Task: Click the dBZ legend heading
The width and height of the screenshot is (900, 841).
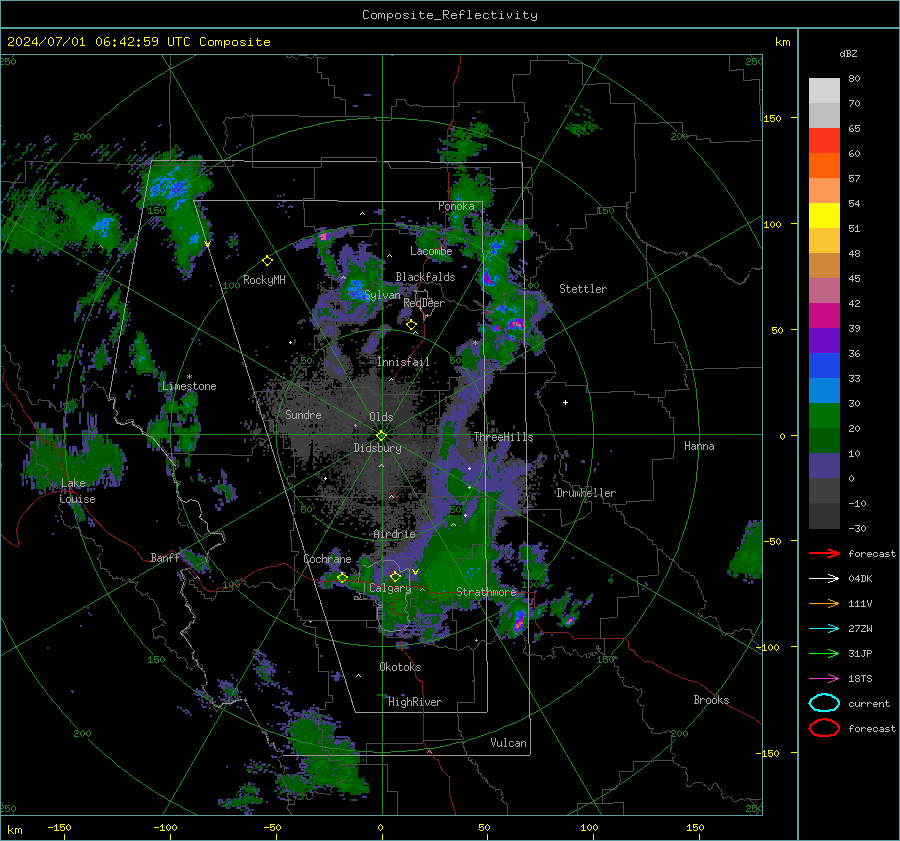Action: point(848,53)
